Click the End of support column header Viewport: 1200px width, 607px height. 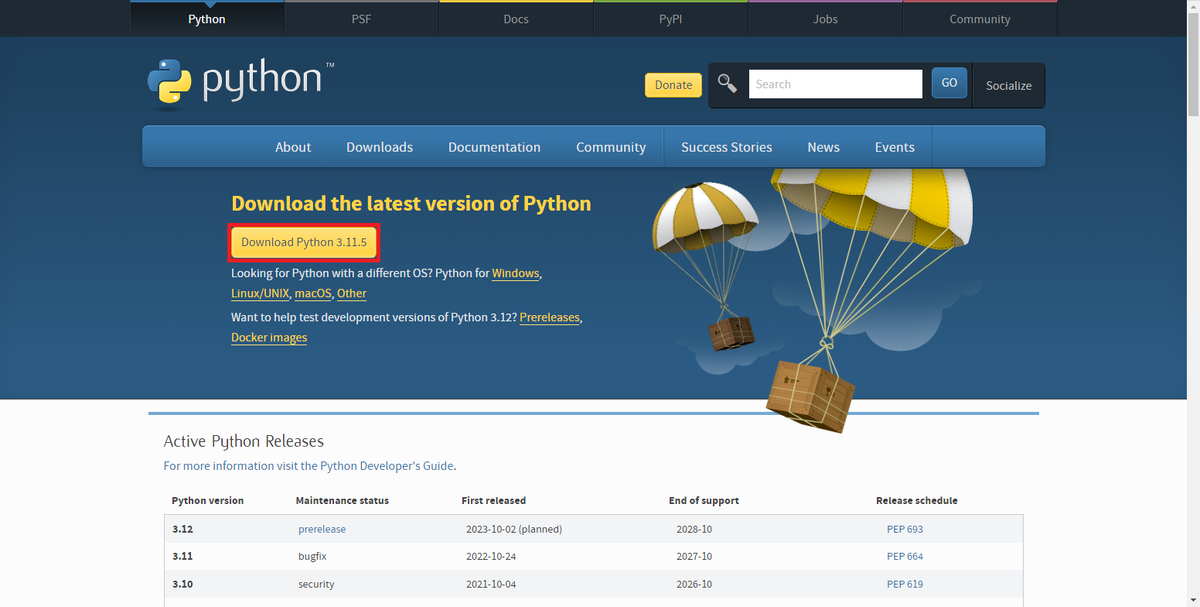[704, 500]
